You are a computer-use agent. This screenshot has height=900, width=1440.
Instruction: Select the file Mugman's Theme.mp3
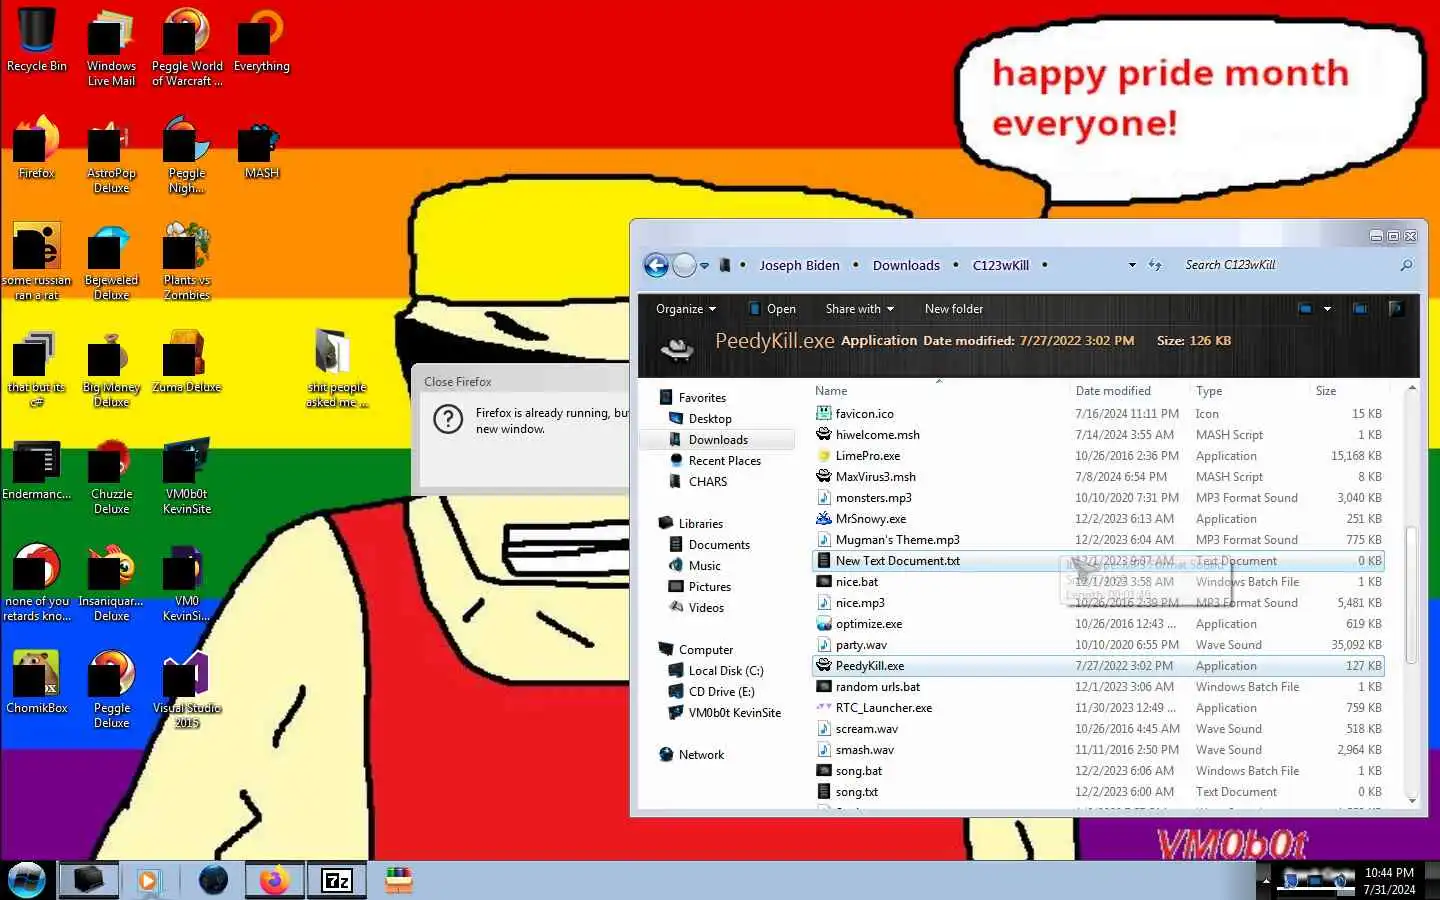pyautogui.click(x=1099, y=539)
